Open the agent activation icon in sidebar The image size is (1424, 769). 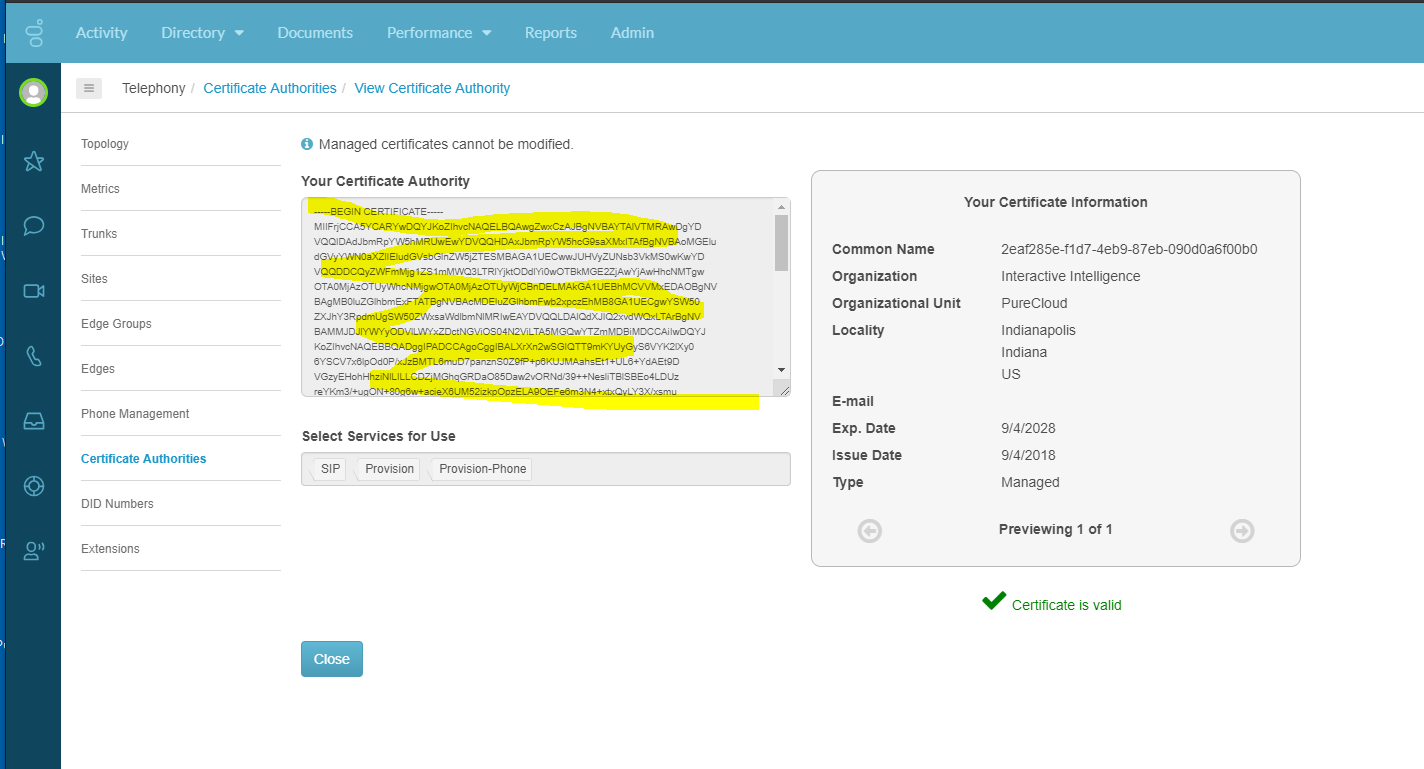click(x=34, y=550)
